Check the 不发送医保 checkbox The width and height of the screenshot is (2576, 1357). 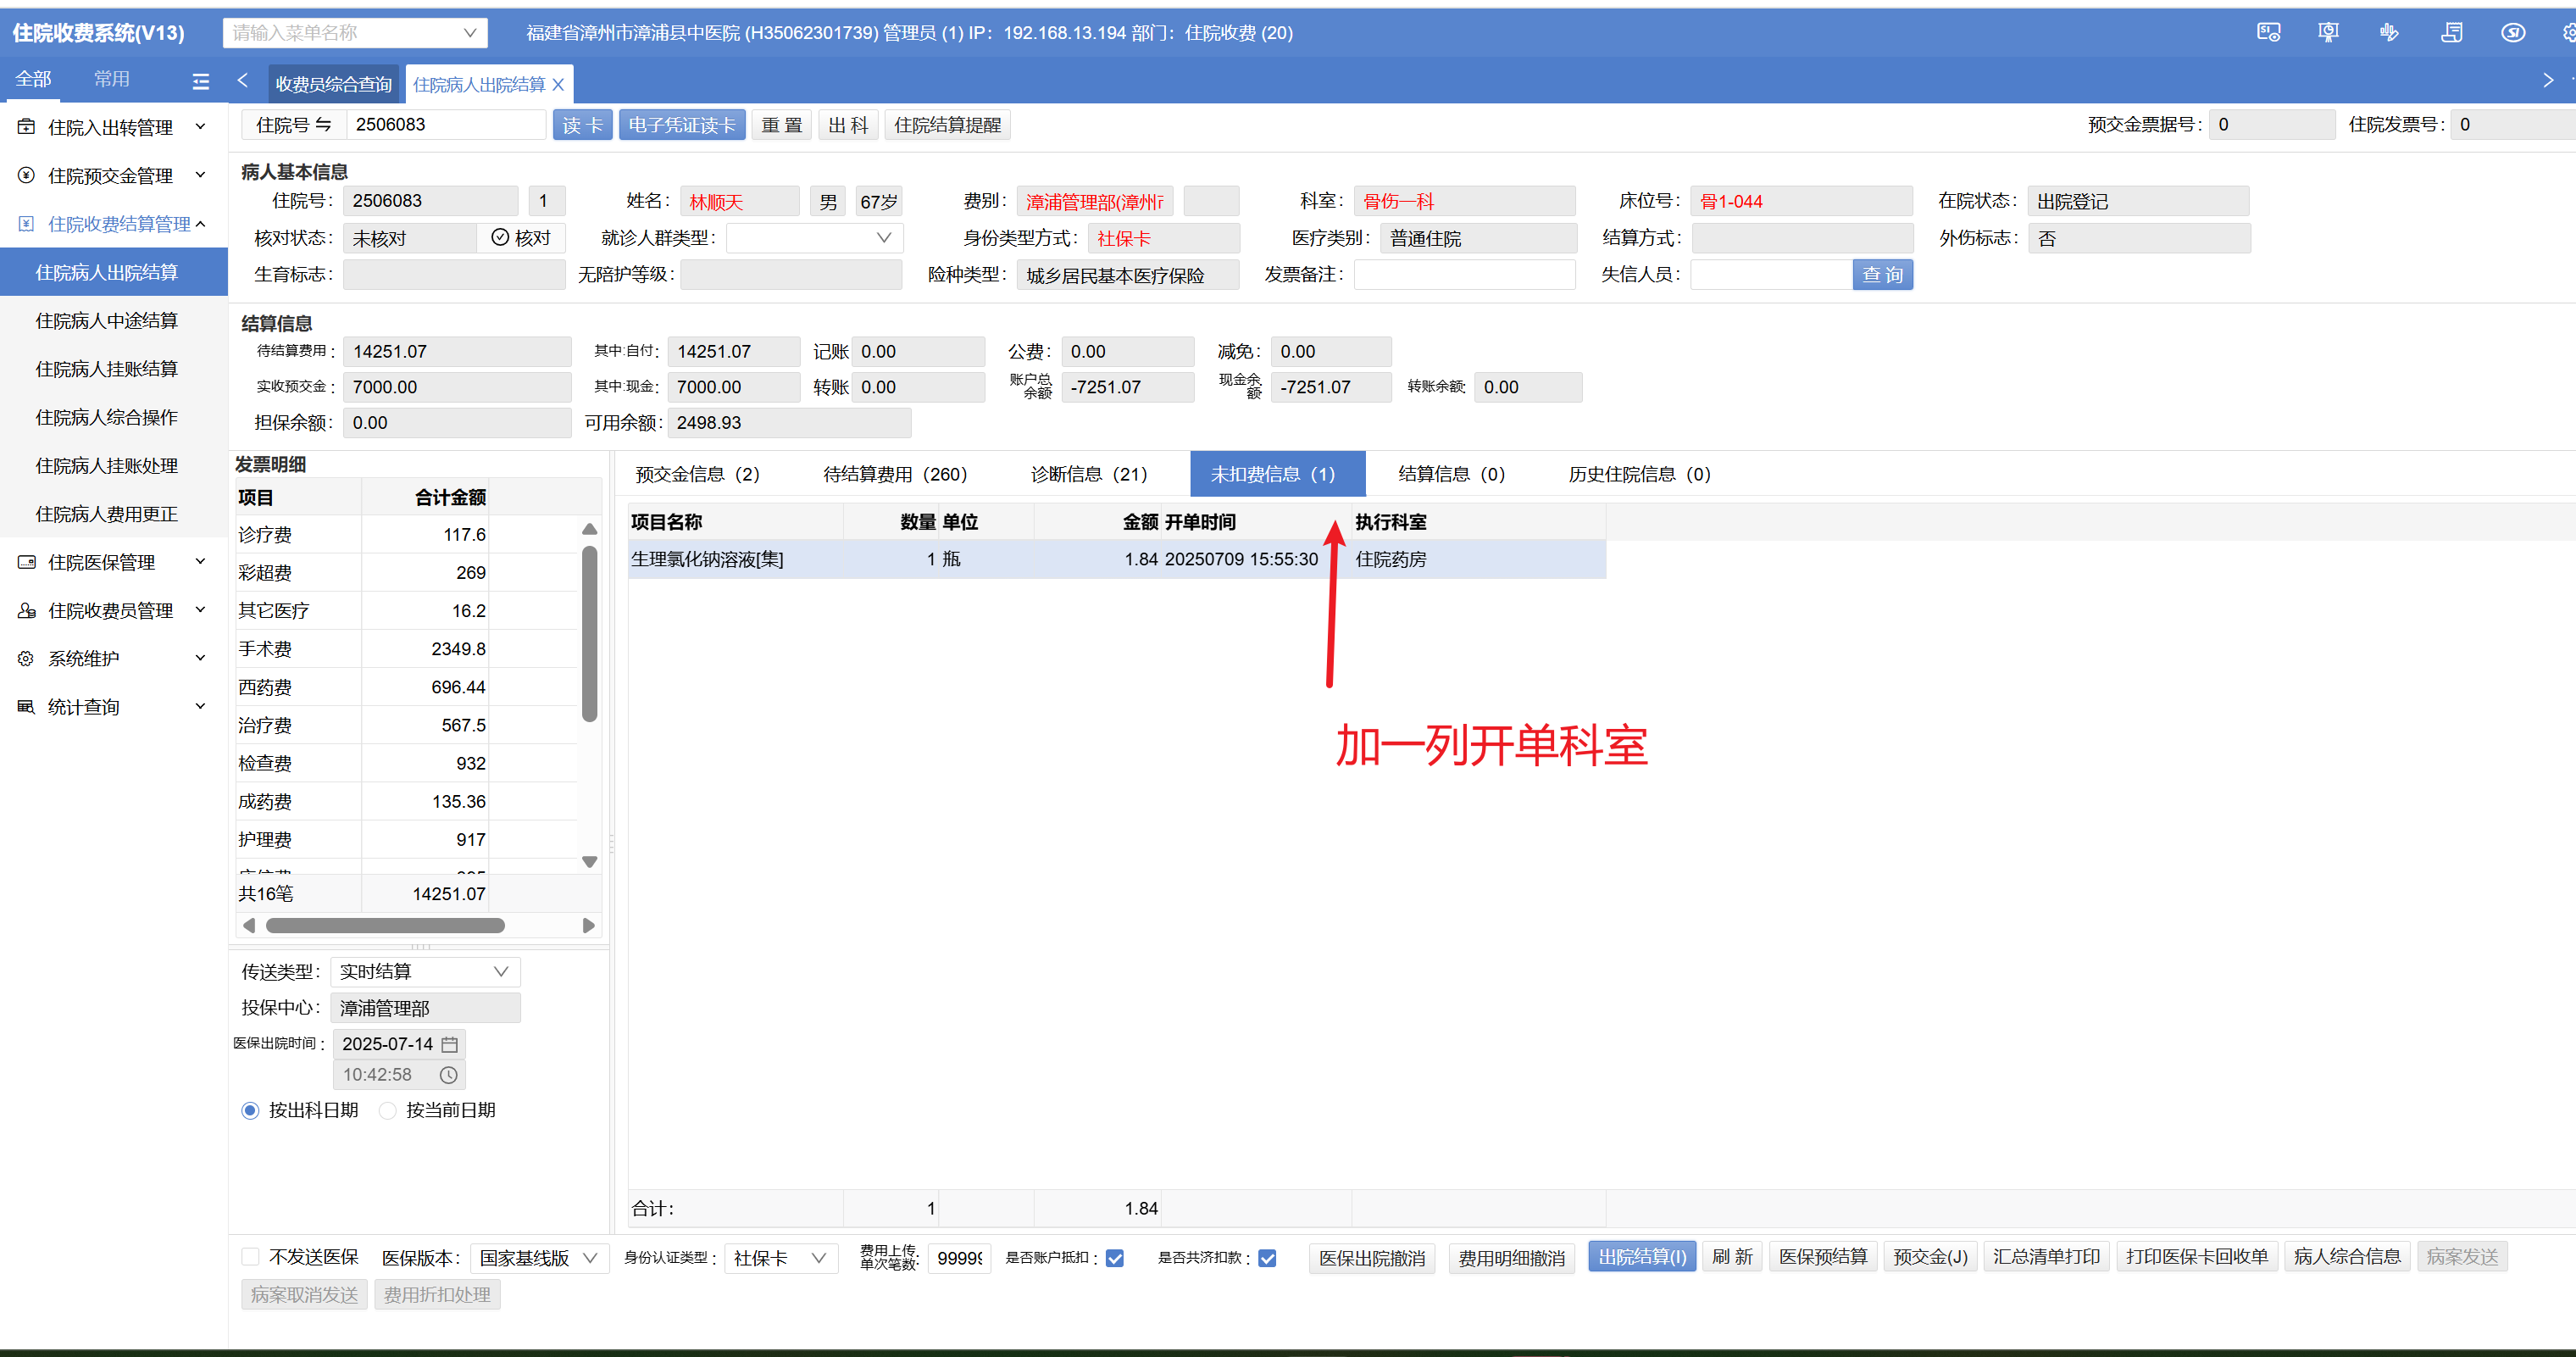(251, 1257)
